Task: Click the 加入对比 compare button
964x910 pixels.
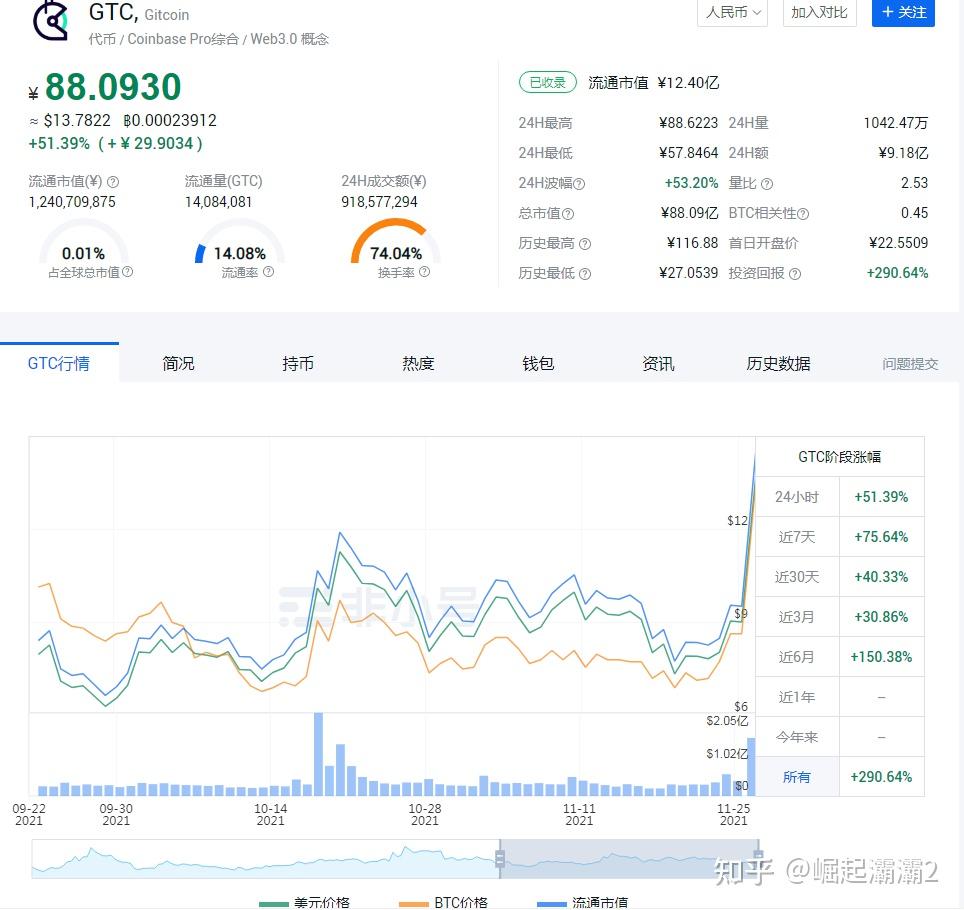Action: tap(818, 13)
